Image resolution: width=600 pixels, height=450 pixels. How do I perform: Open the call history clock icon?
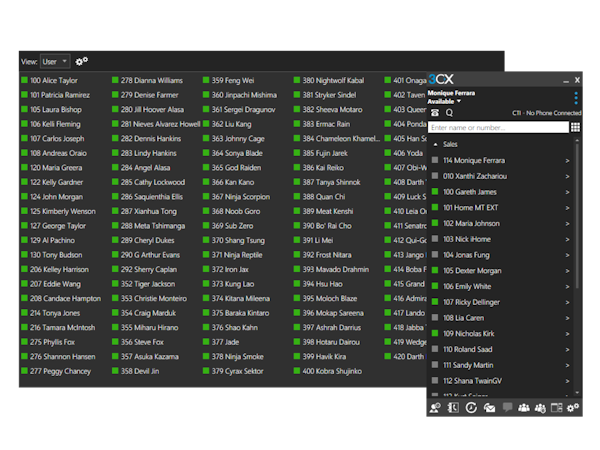click(471, 408)
